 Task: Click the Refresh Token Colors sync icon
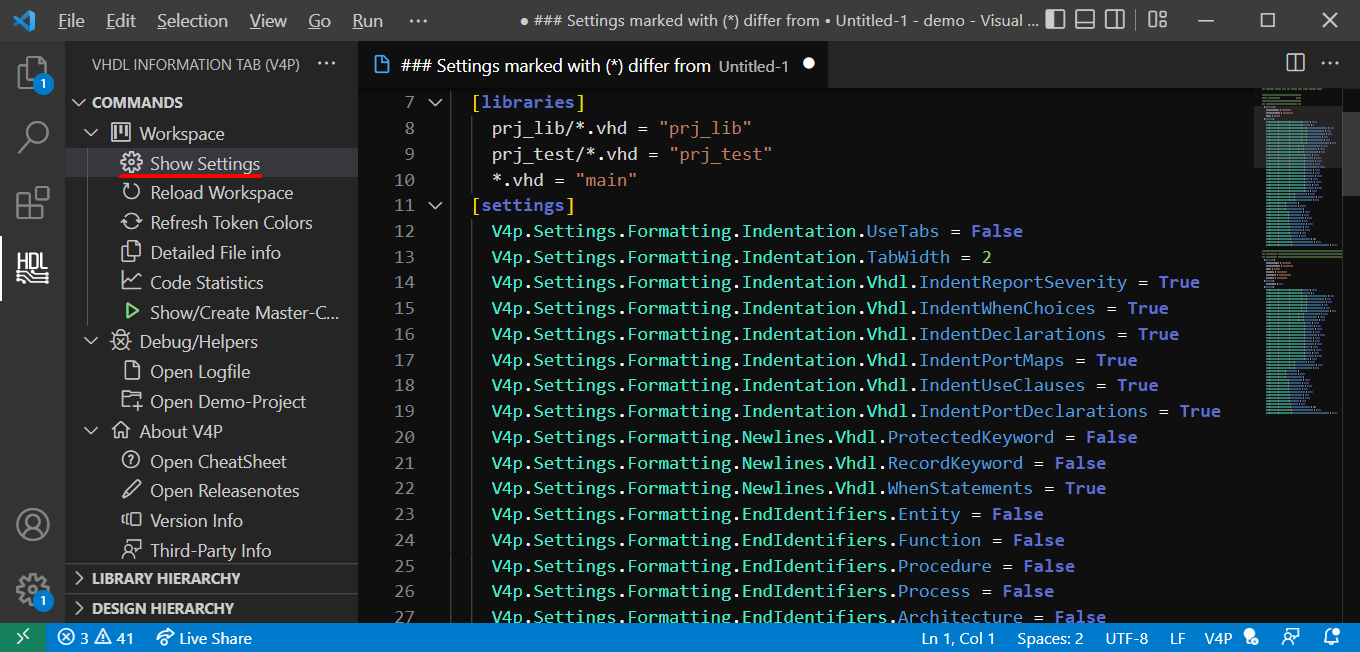pyautogui.click(x=131, y=222)
